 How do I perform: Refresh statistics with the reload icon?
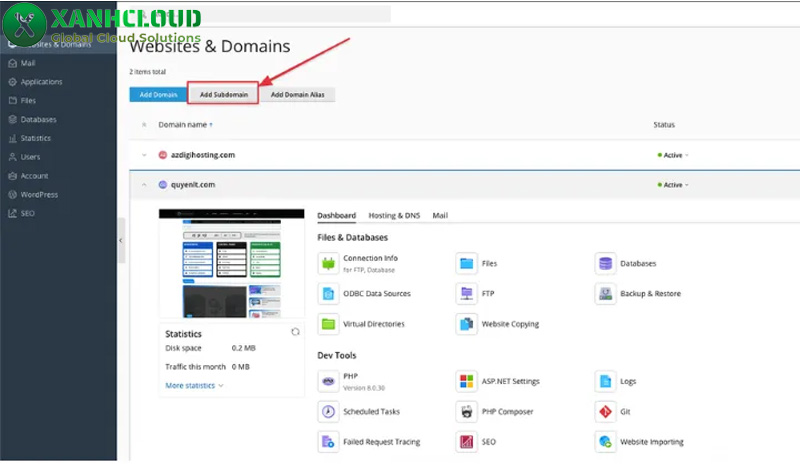(294, 332)
